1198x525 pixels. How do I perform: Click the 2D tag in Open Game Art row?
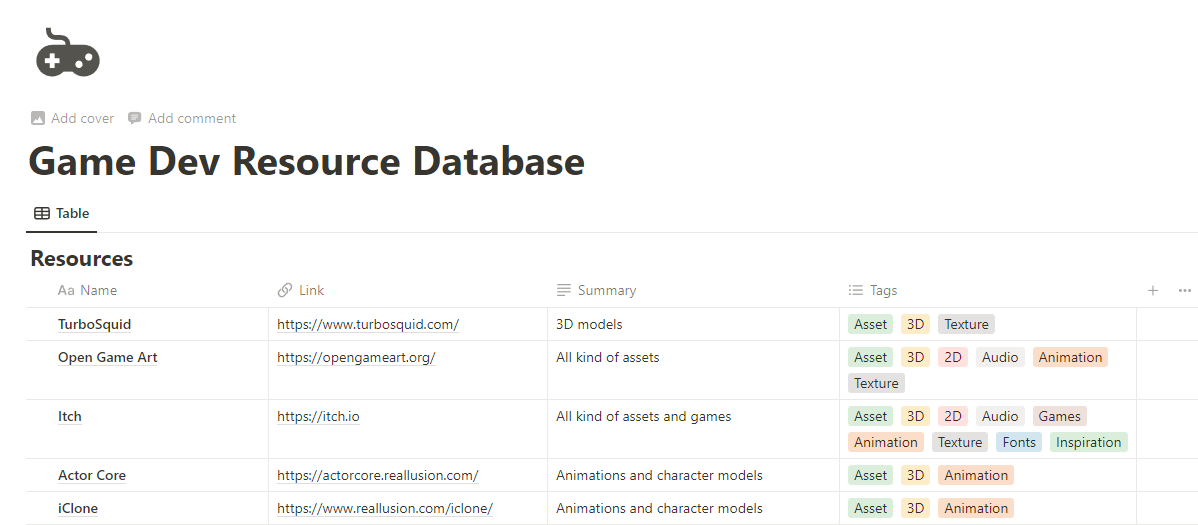(x=953, y=358)
